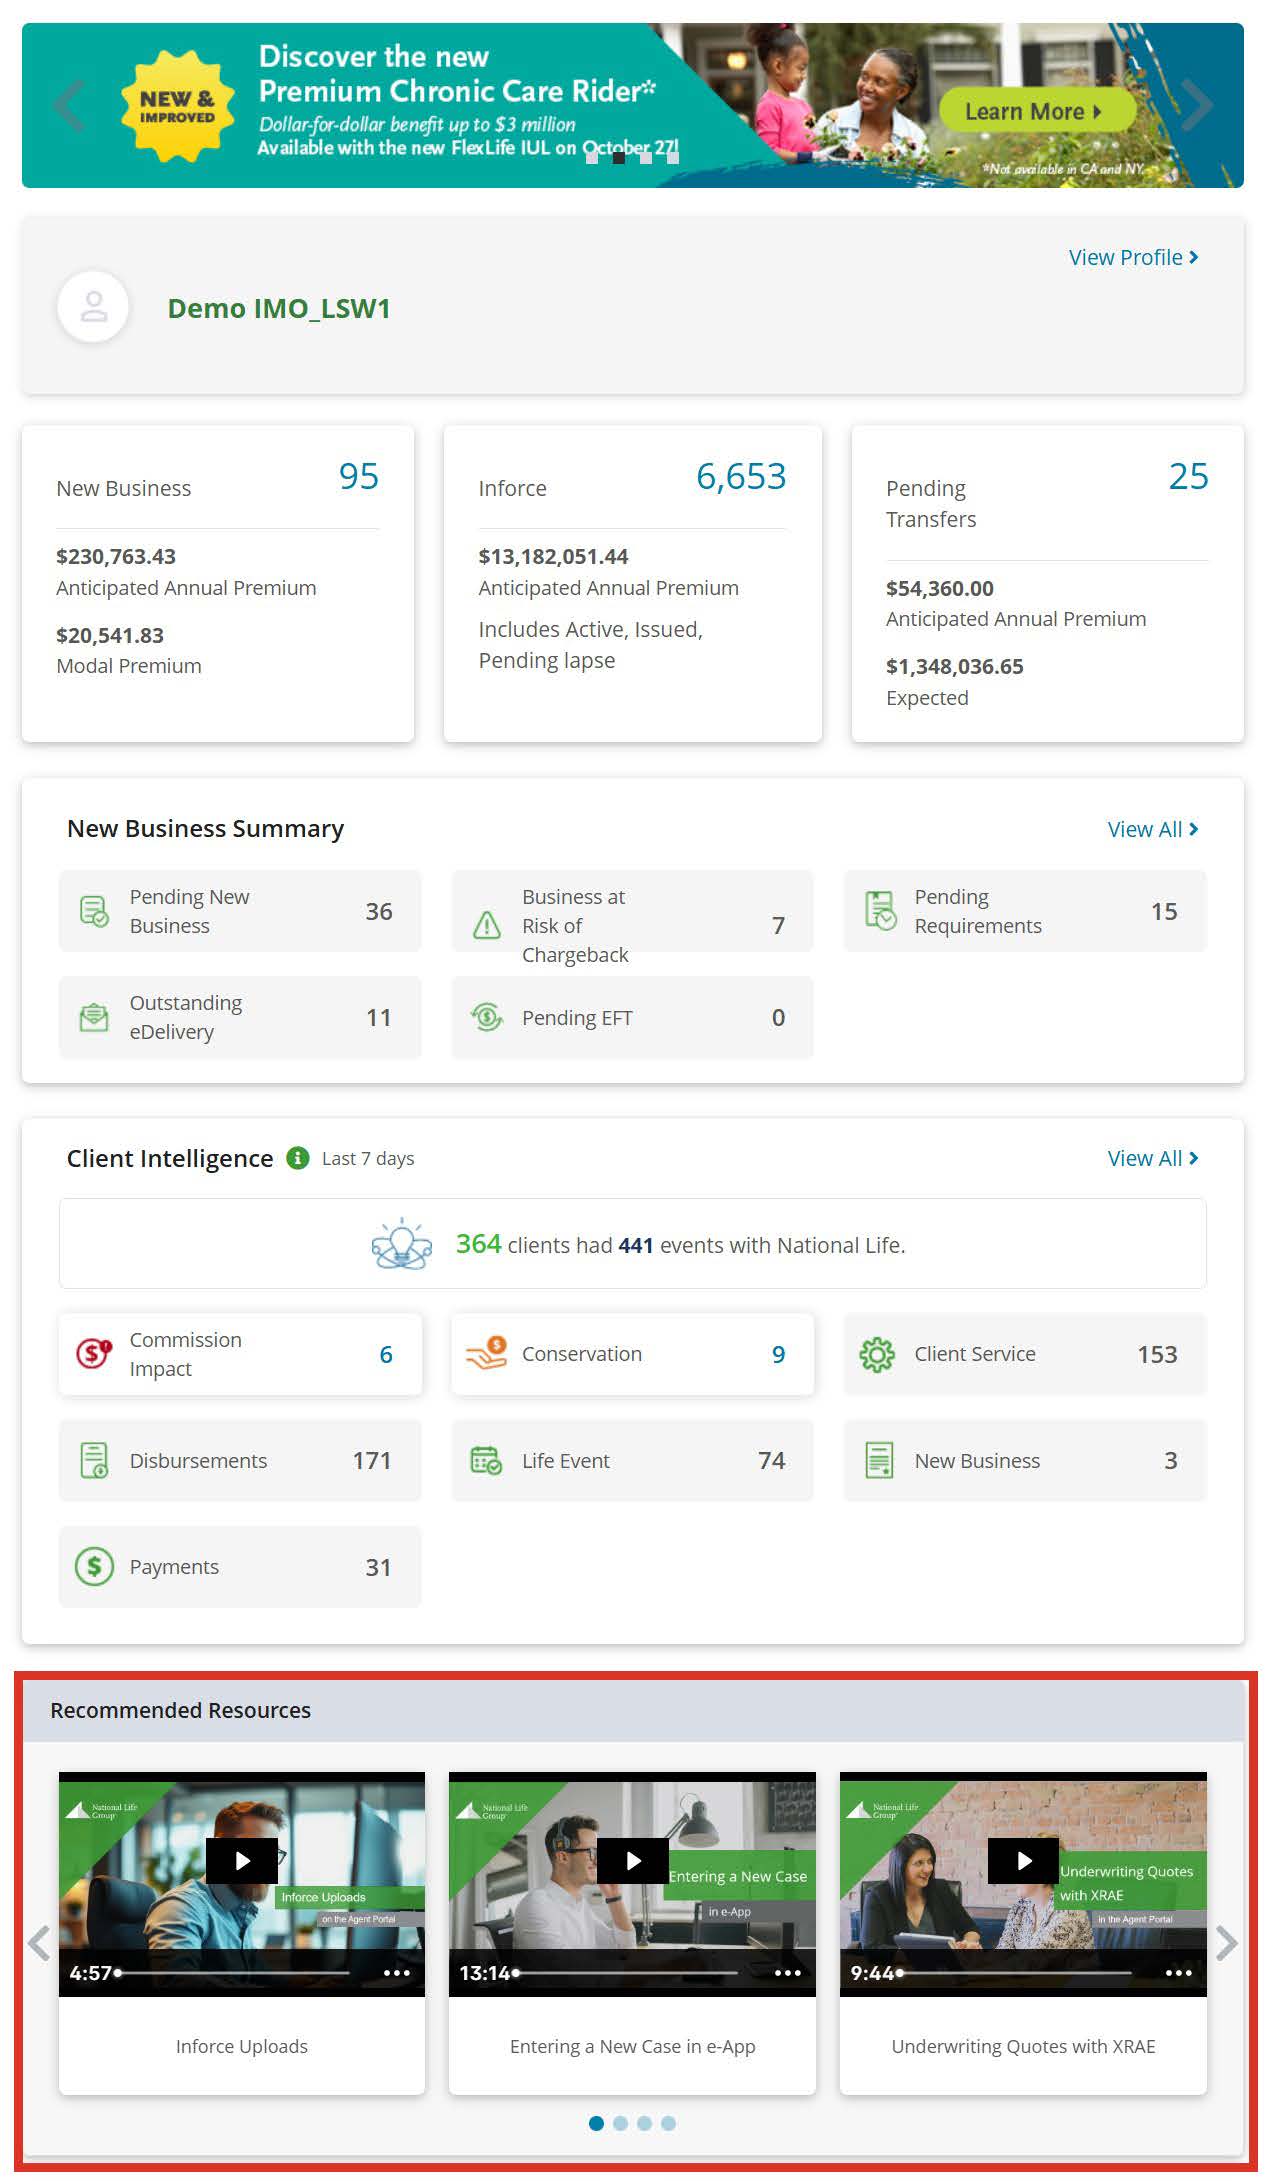
Task: Select the second Recommended Resources carousel dot
Action: (620, 2123)
